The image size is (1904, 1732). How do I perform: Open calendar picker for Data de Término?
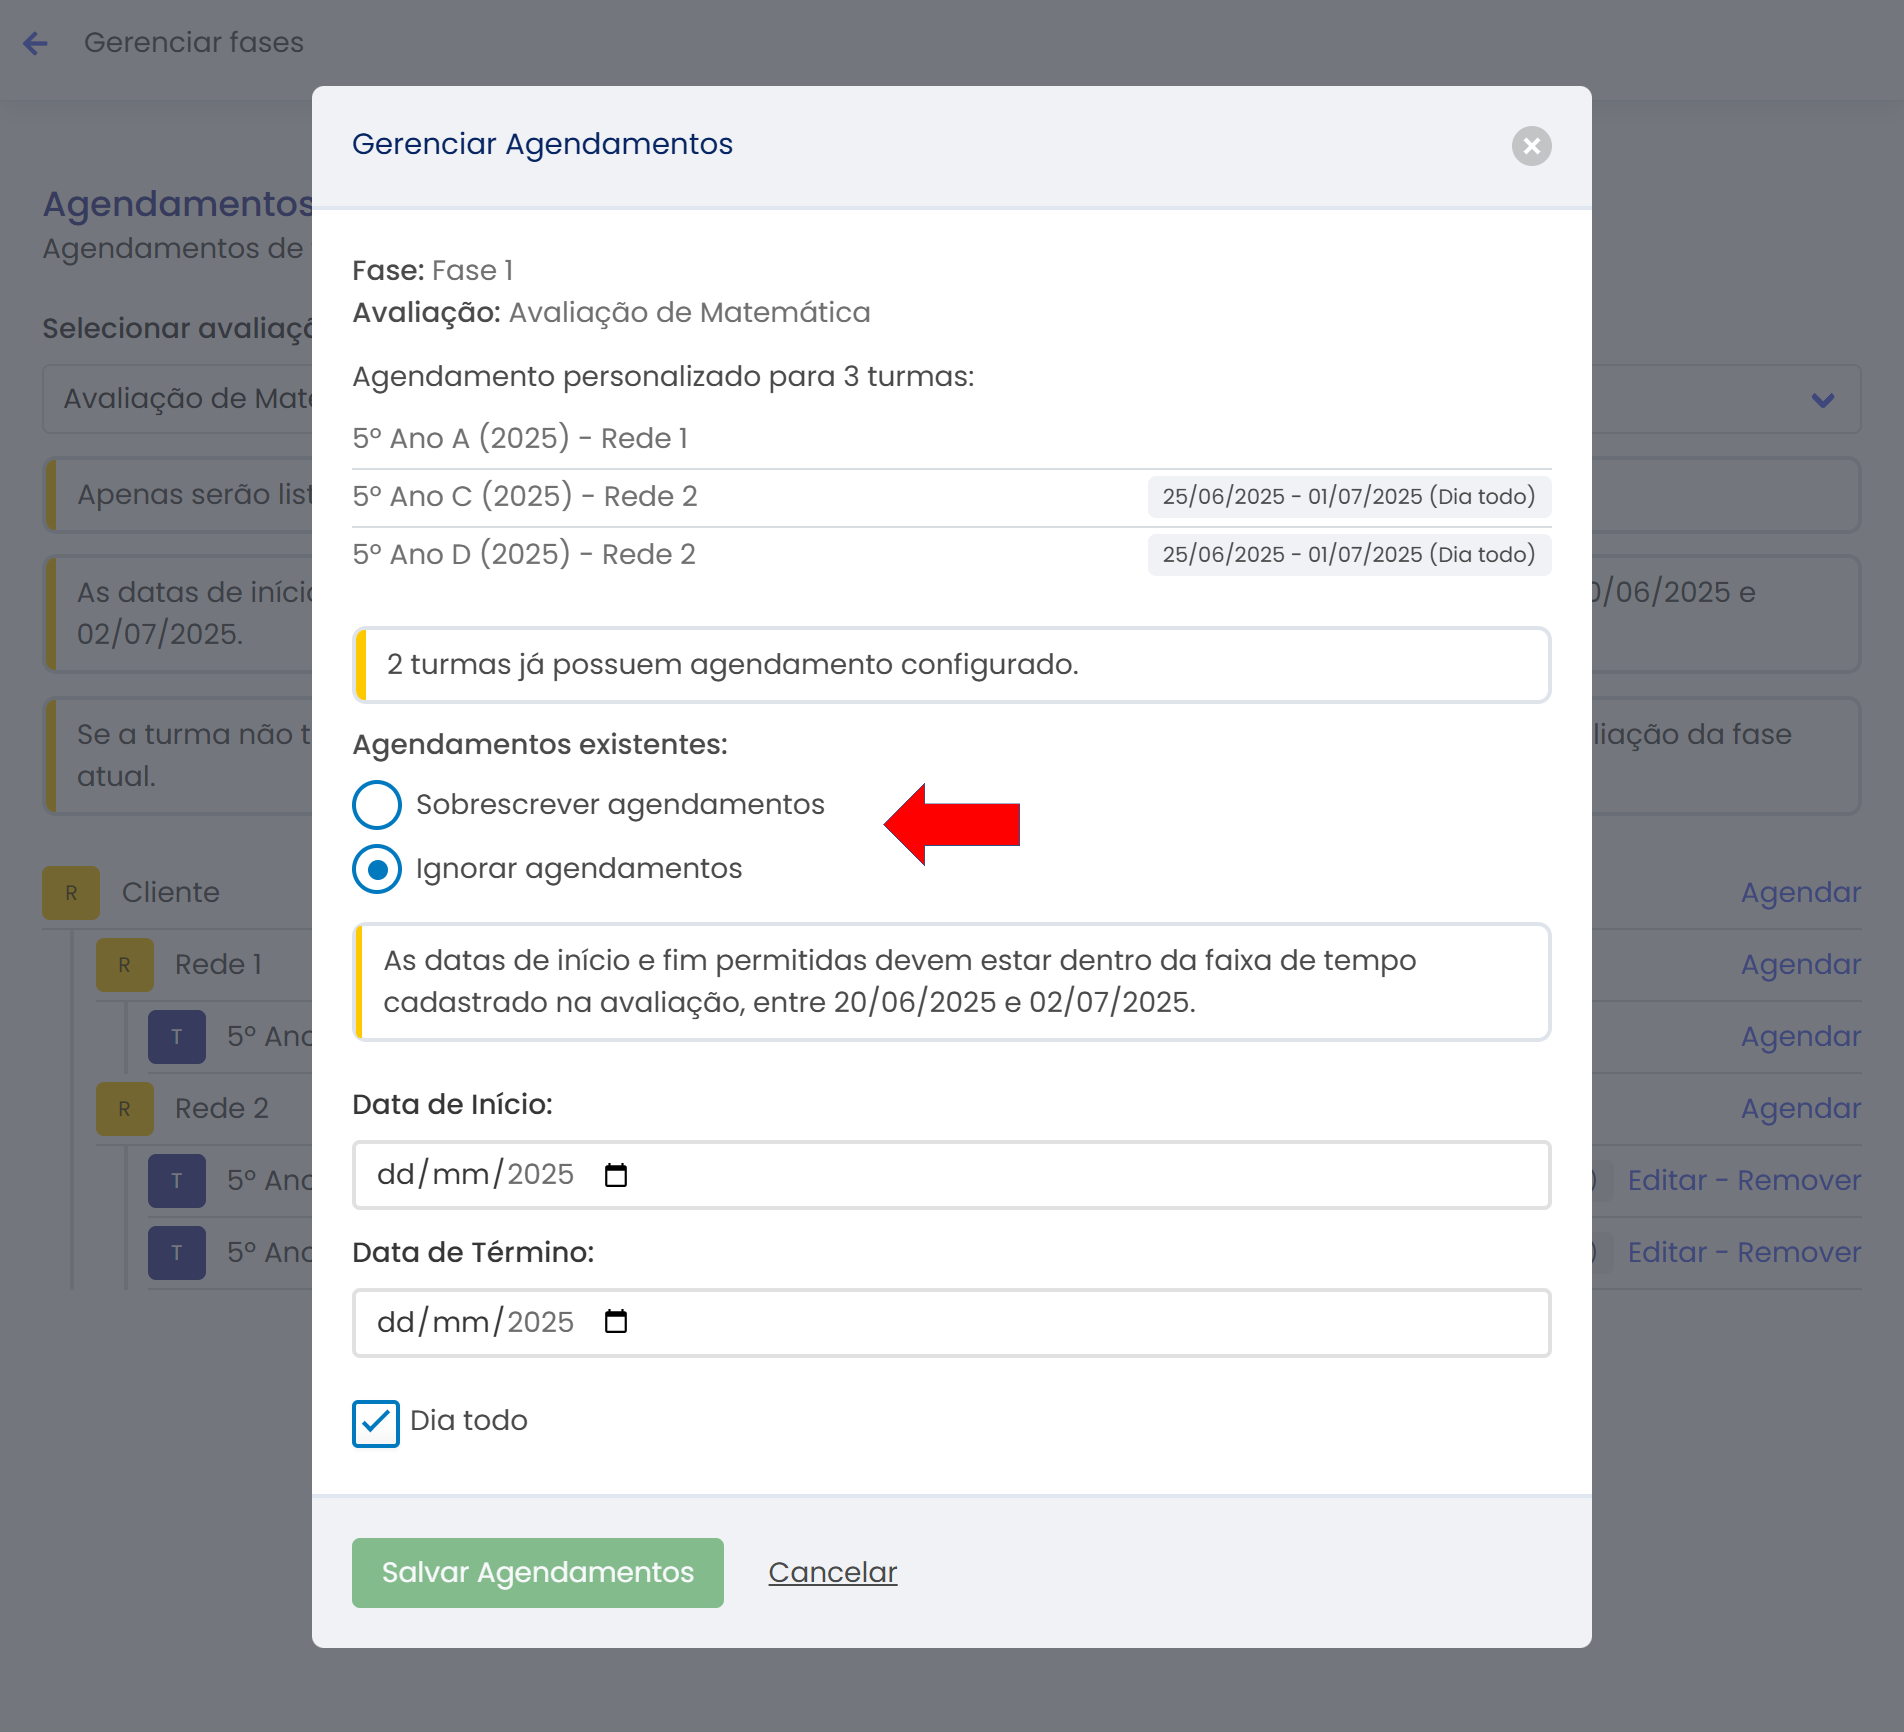tap(616, 1322)
